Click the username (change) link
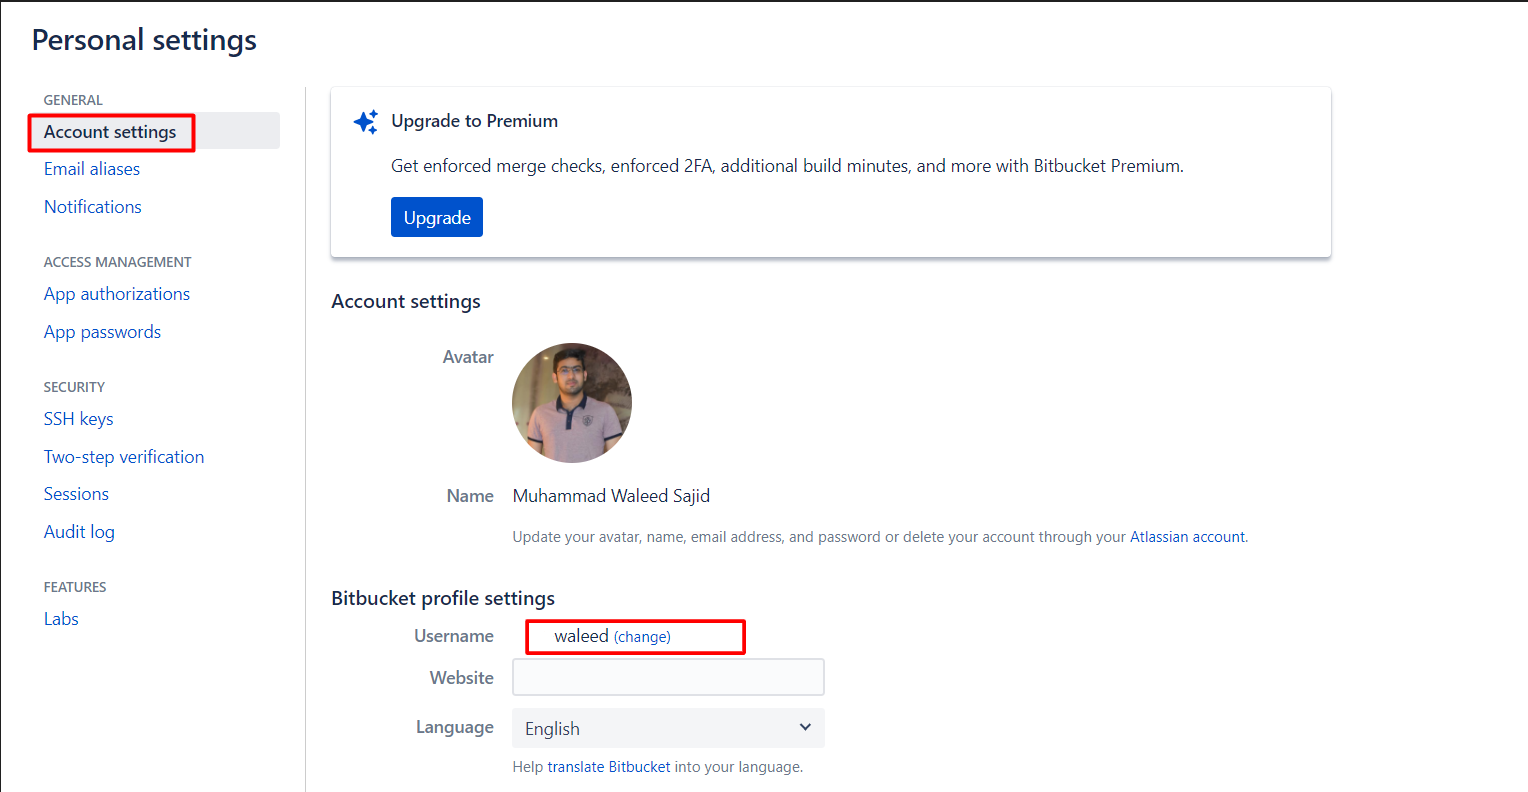Image resolution: width=1528 pixels, height=792 pixels. 642,637
